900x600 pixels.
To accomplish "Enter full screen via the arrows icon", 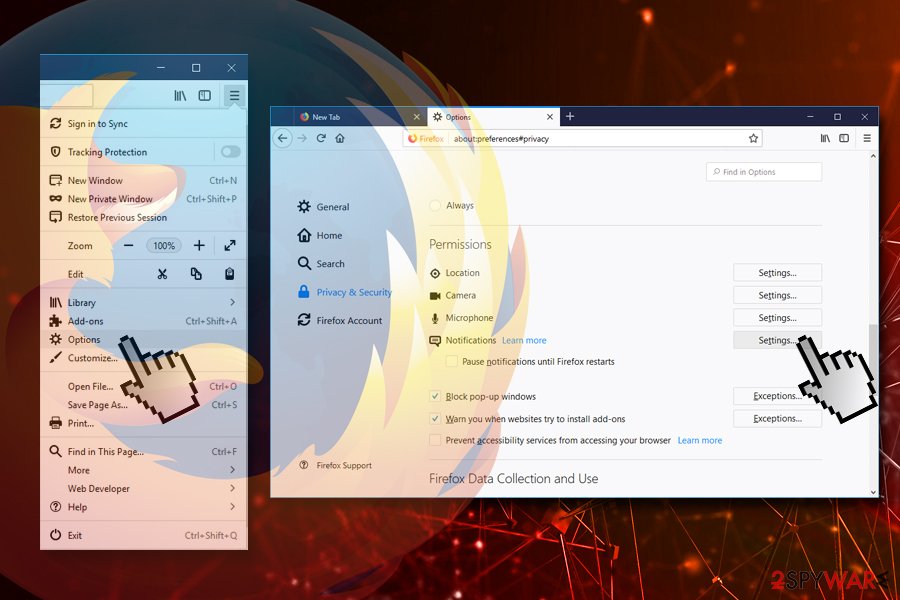I will (230, 246).
